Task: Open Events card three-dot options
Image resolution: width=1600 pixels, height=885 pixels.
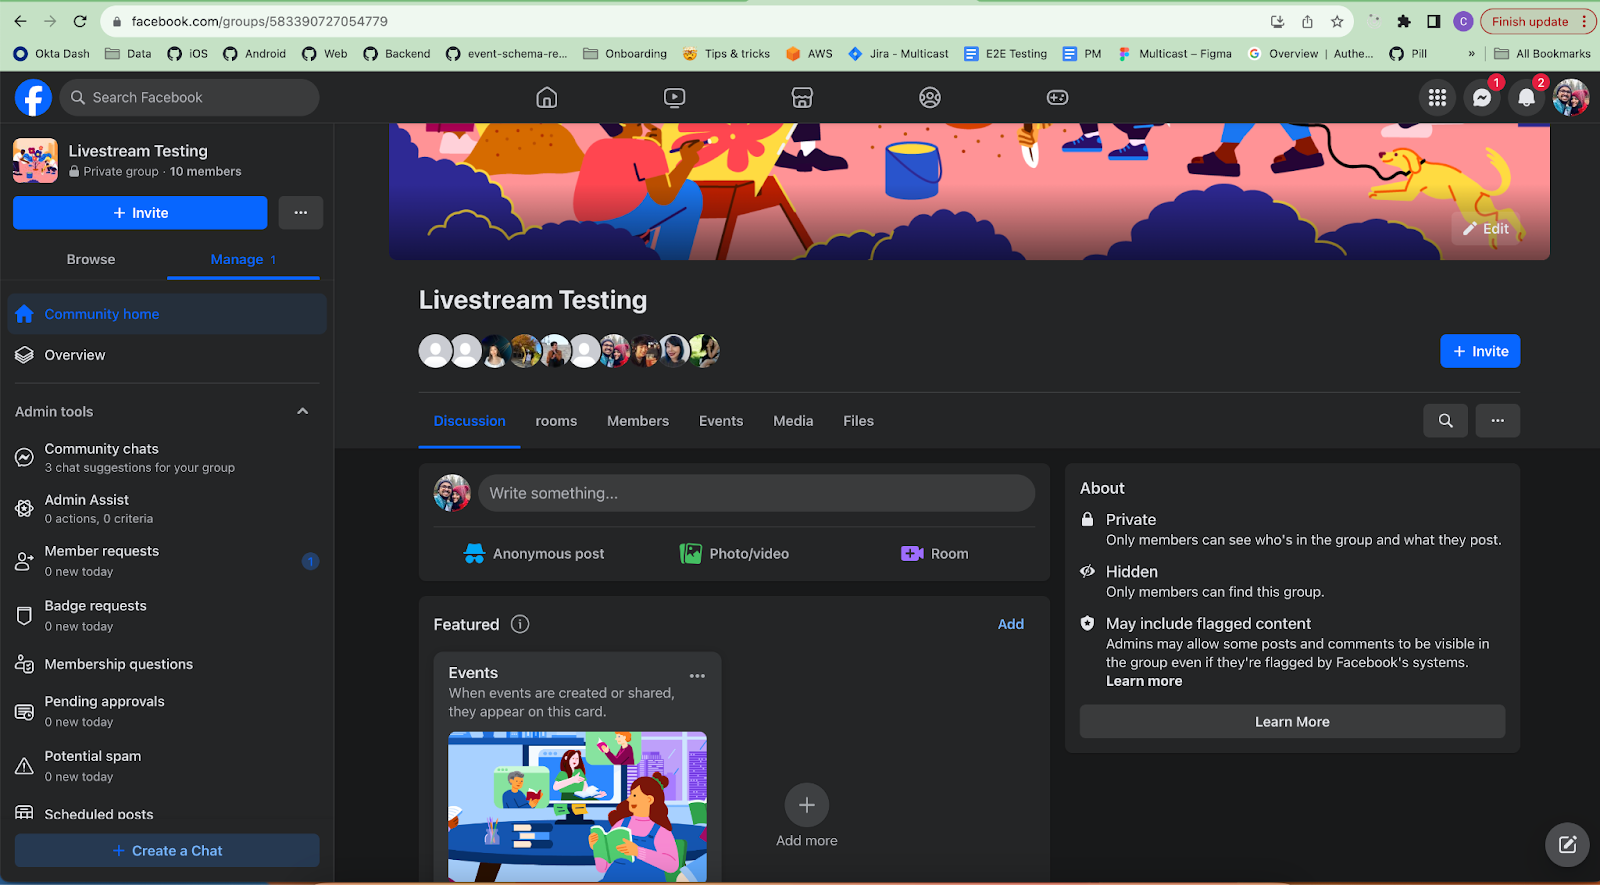Action: tap(697, 676)
